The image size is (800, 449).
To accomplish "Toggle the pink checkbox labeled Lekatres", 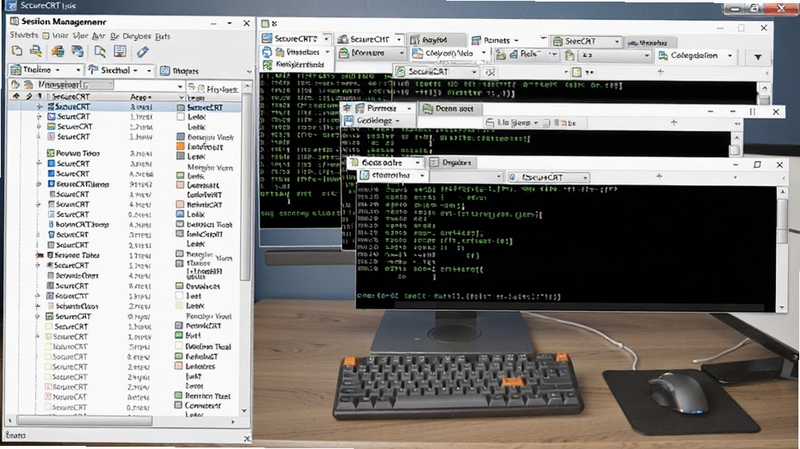I will point(179,366).
